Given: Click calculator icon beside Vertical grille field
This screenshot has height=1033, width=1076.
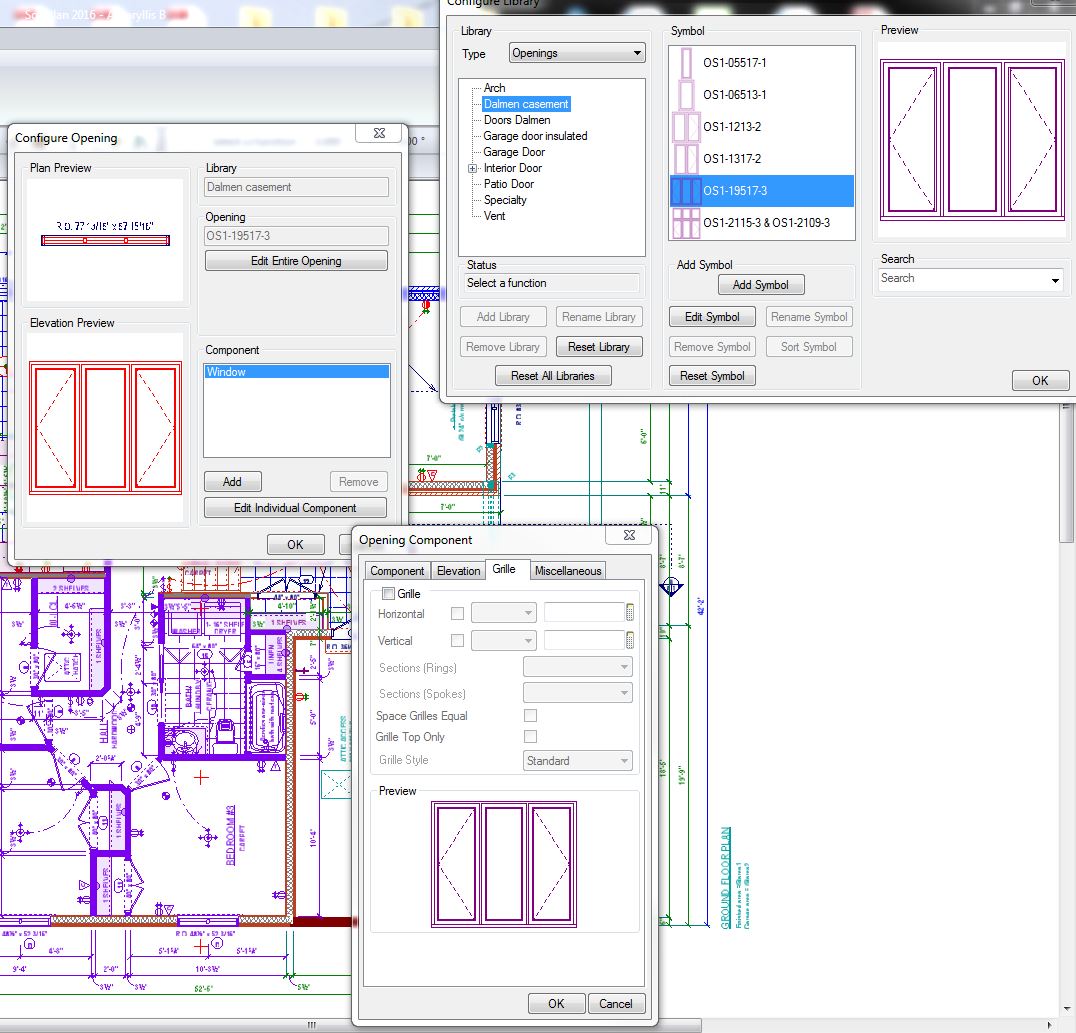Looking at the screenshot, I should pyautogui.click(x=630, y=640).
